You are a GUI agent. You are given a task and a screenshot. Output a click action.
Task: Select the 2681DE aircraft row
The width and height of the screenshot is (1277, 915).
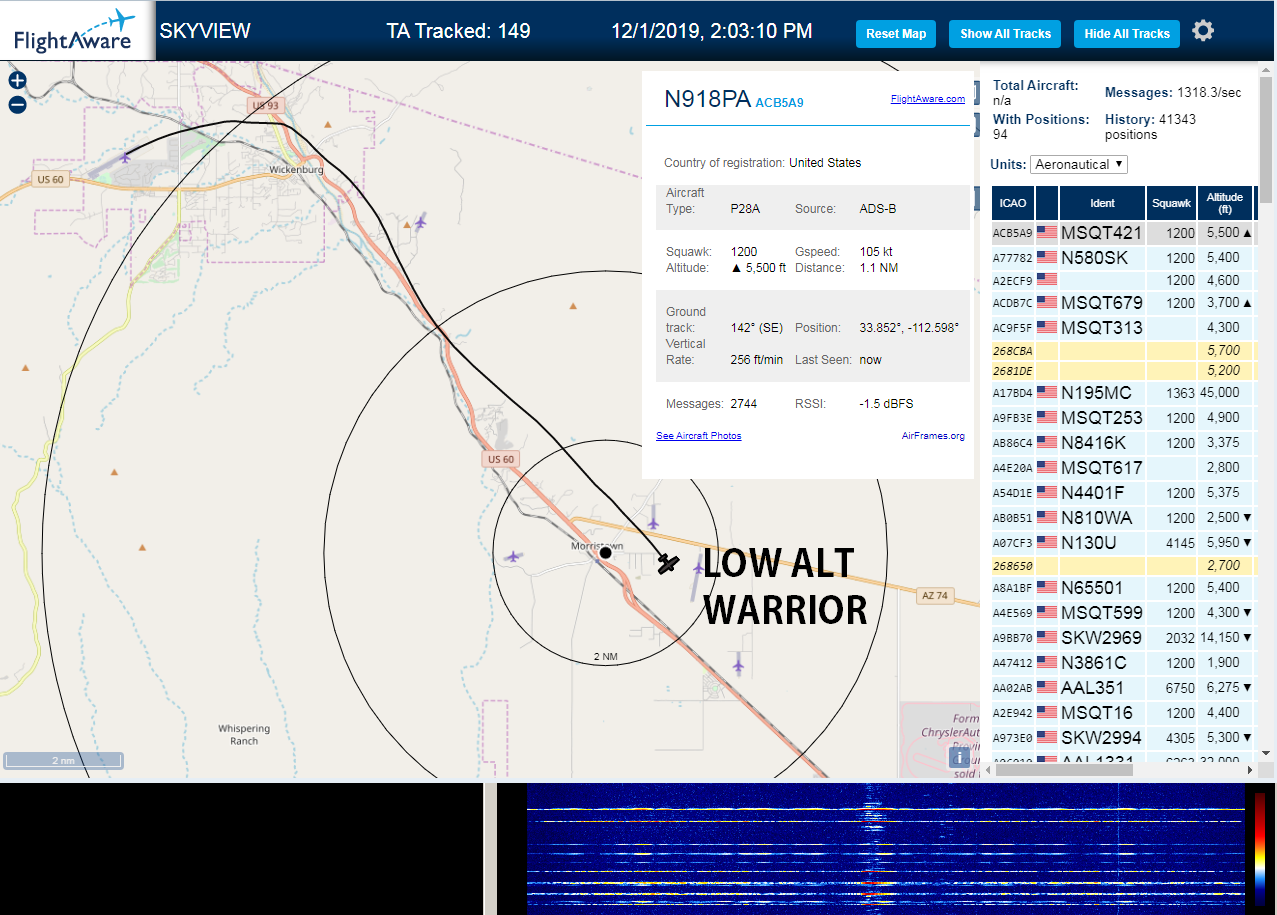point(1123,371)
